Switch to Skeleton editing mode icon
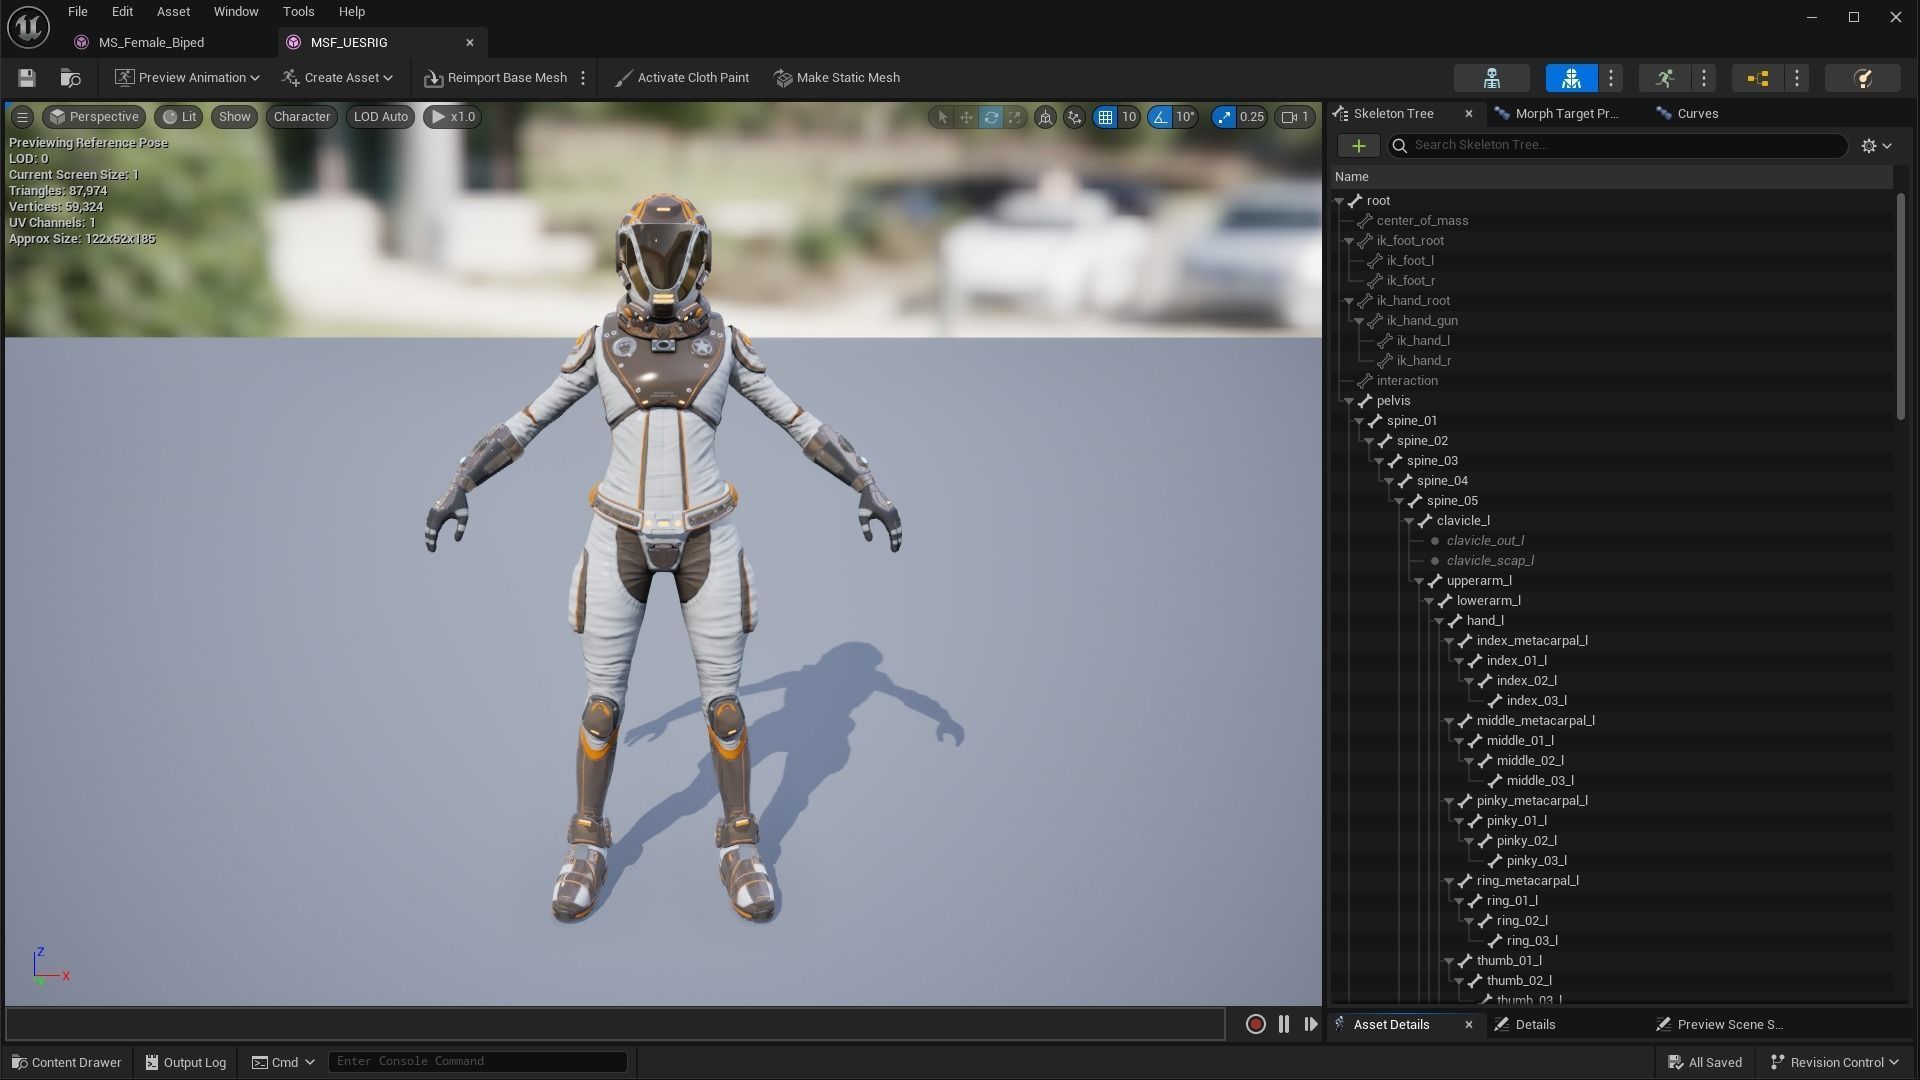Viewport: 1920px width, 1080px height. (1491, 78)
